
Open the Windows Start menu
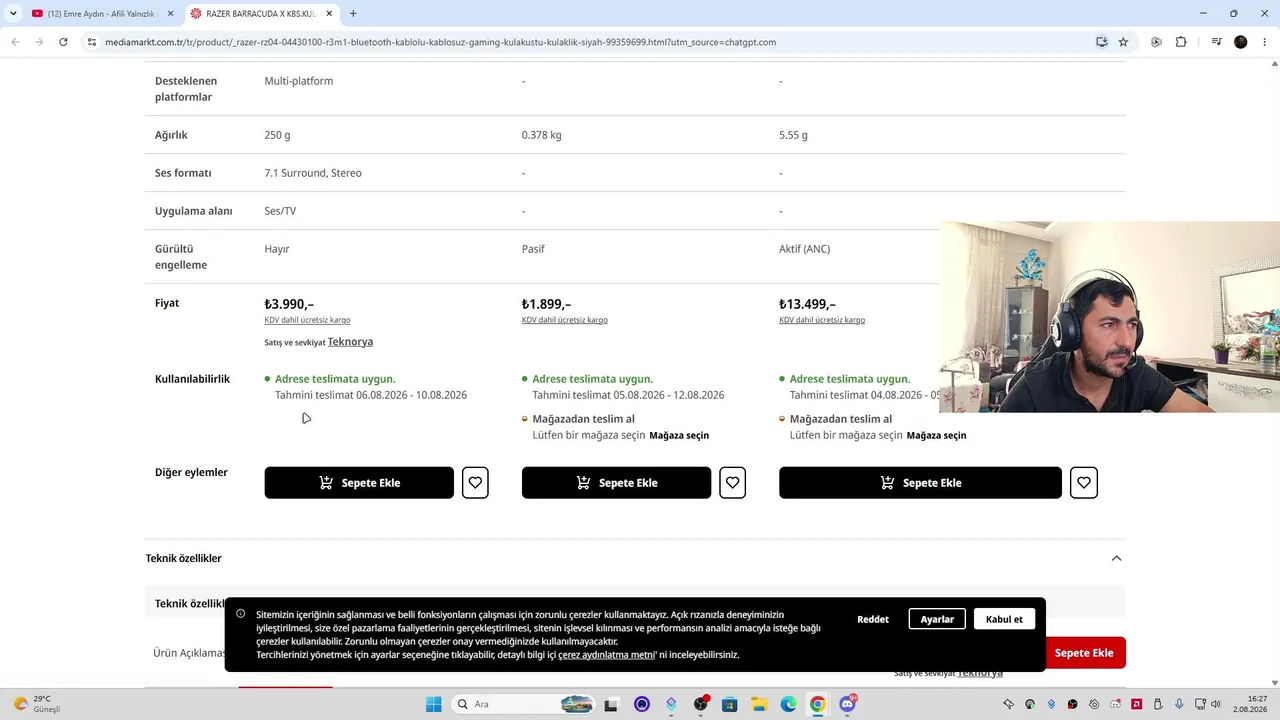[433, 704]
